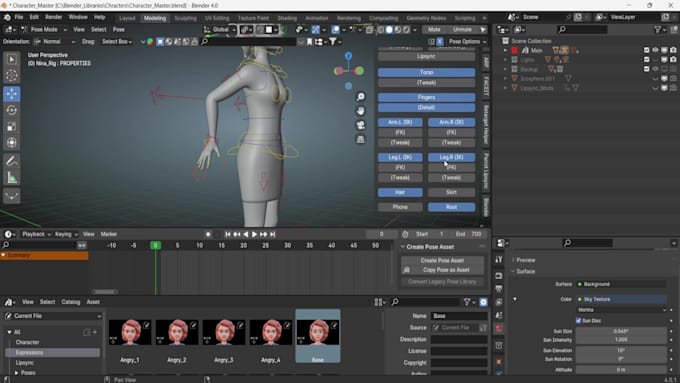This screenshot has height=383, width=680.
Task: Toggle the asset browser settings gear icon
Action: (484, 302)
